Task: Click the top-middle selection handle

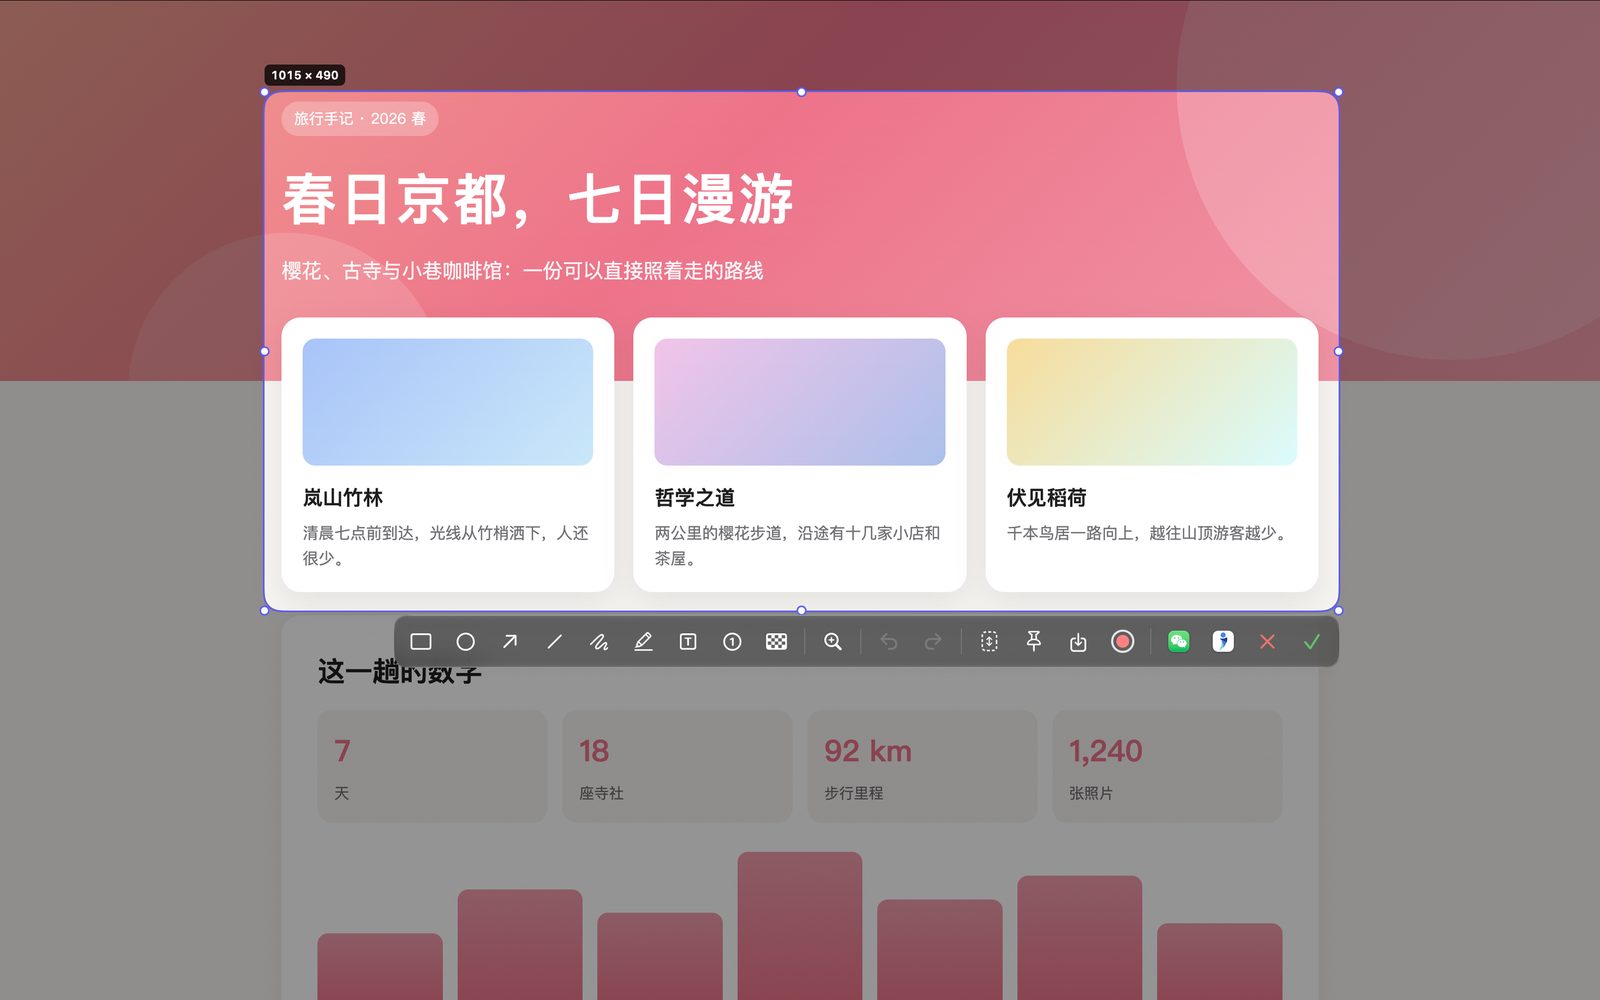Action: click(x=801, y=92)
